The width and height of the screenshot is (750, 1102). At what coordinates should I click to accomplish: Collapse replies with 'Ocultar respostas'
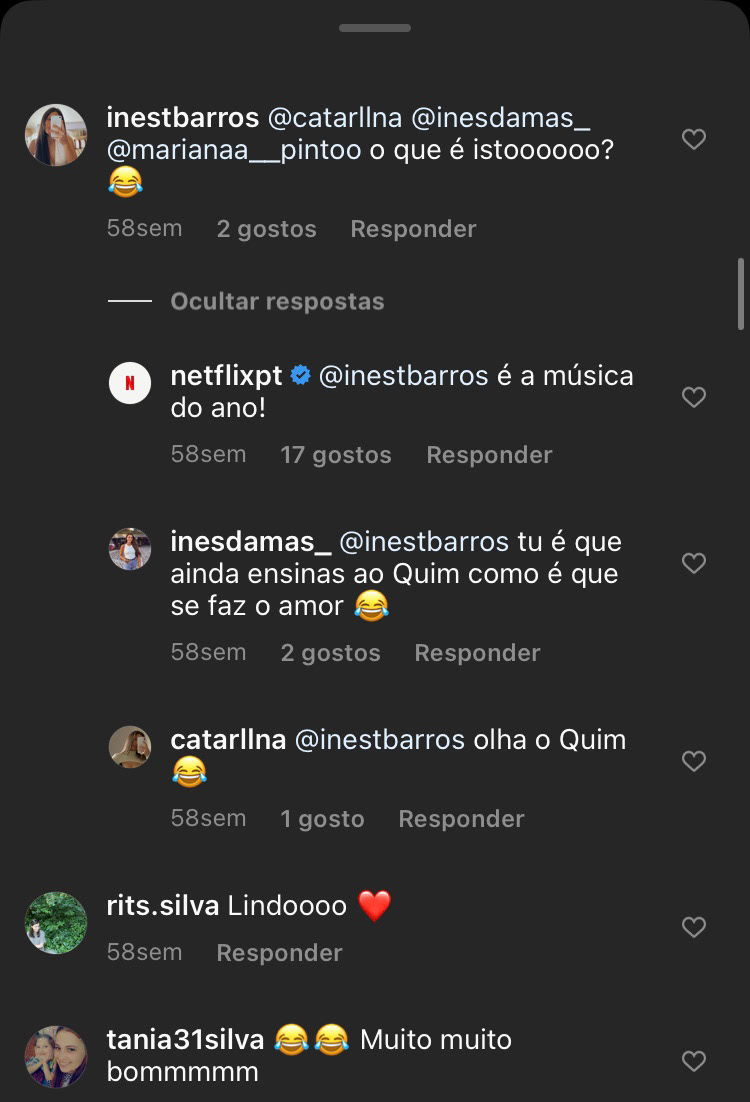pyautogui.click(x=277, y=301)
